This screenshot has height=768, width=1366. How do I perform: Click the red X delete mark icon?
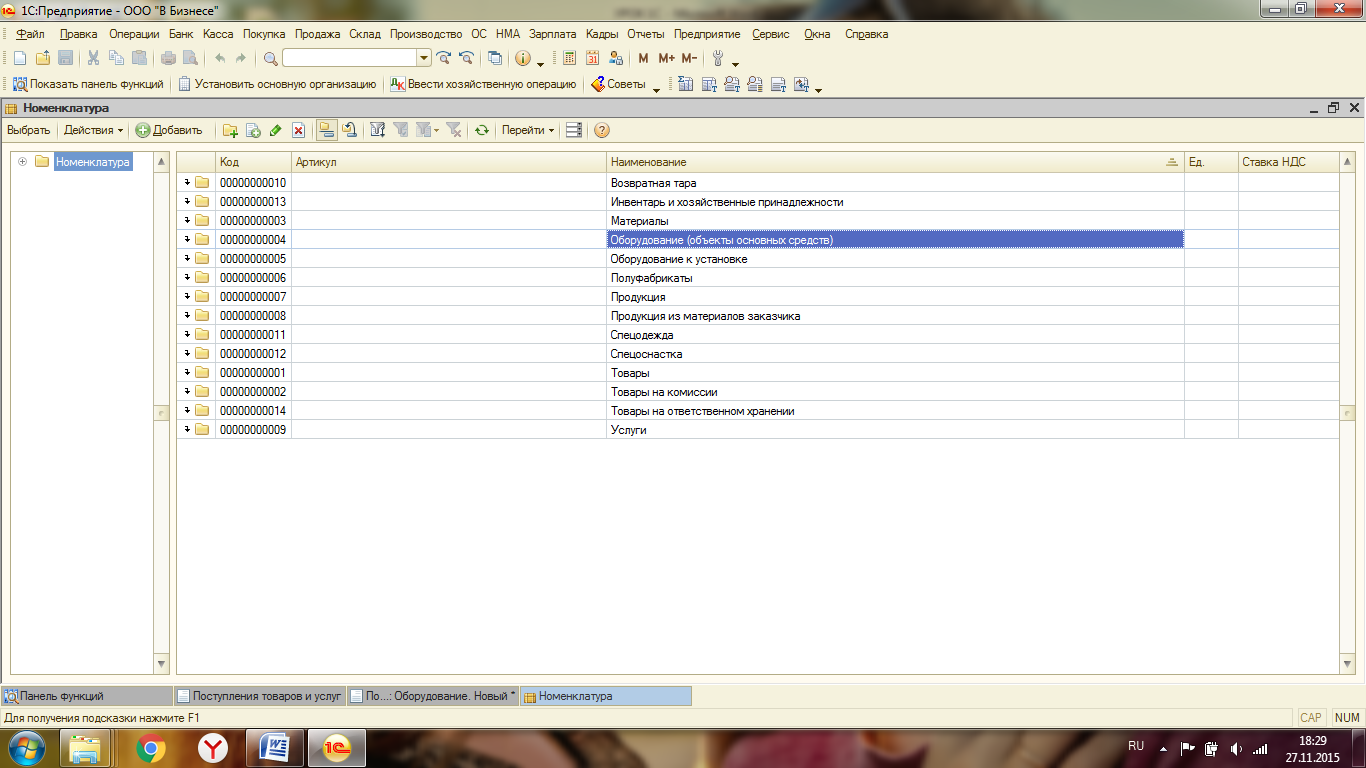click(298, 130)
